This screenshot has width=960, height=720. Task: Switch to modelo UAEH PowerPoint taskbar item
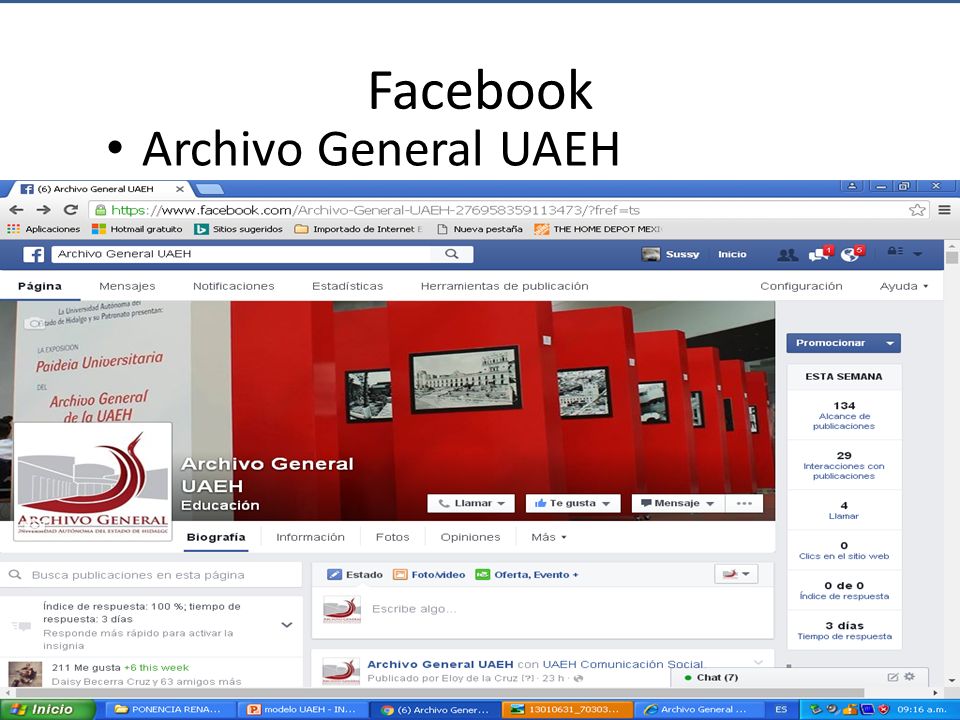tap(302, 710)
